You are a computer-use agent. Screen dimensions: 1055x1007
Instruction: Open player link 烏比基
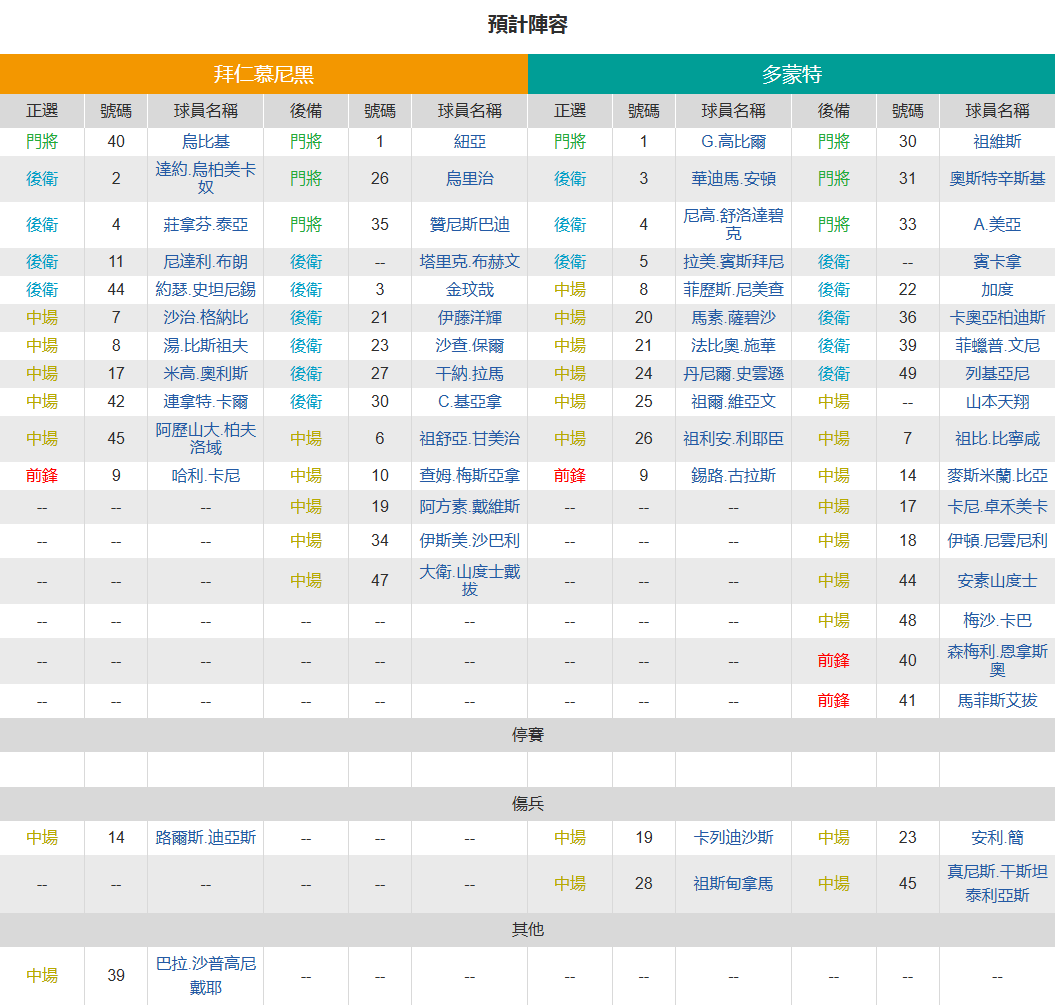click(206, 141)
